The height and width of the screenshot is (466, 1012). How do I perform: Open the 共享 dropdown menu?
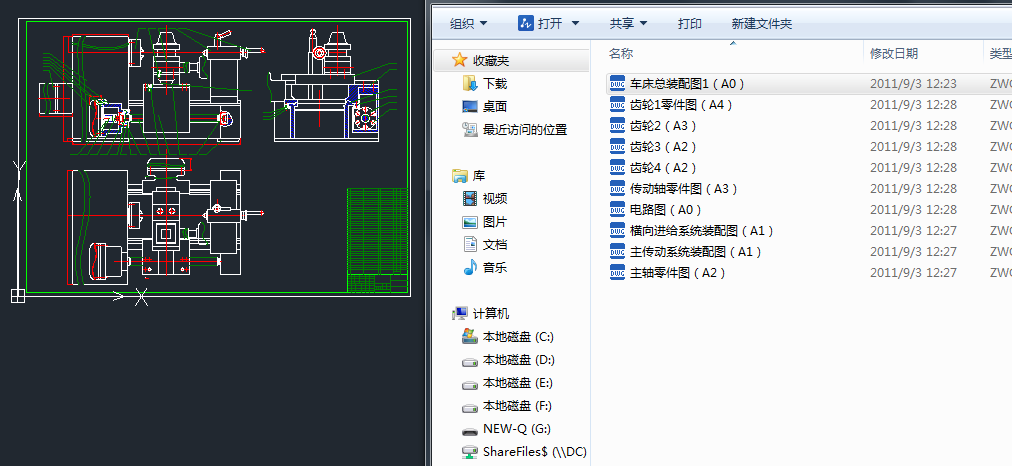pos(629,23)
